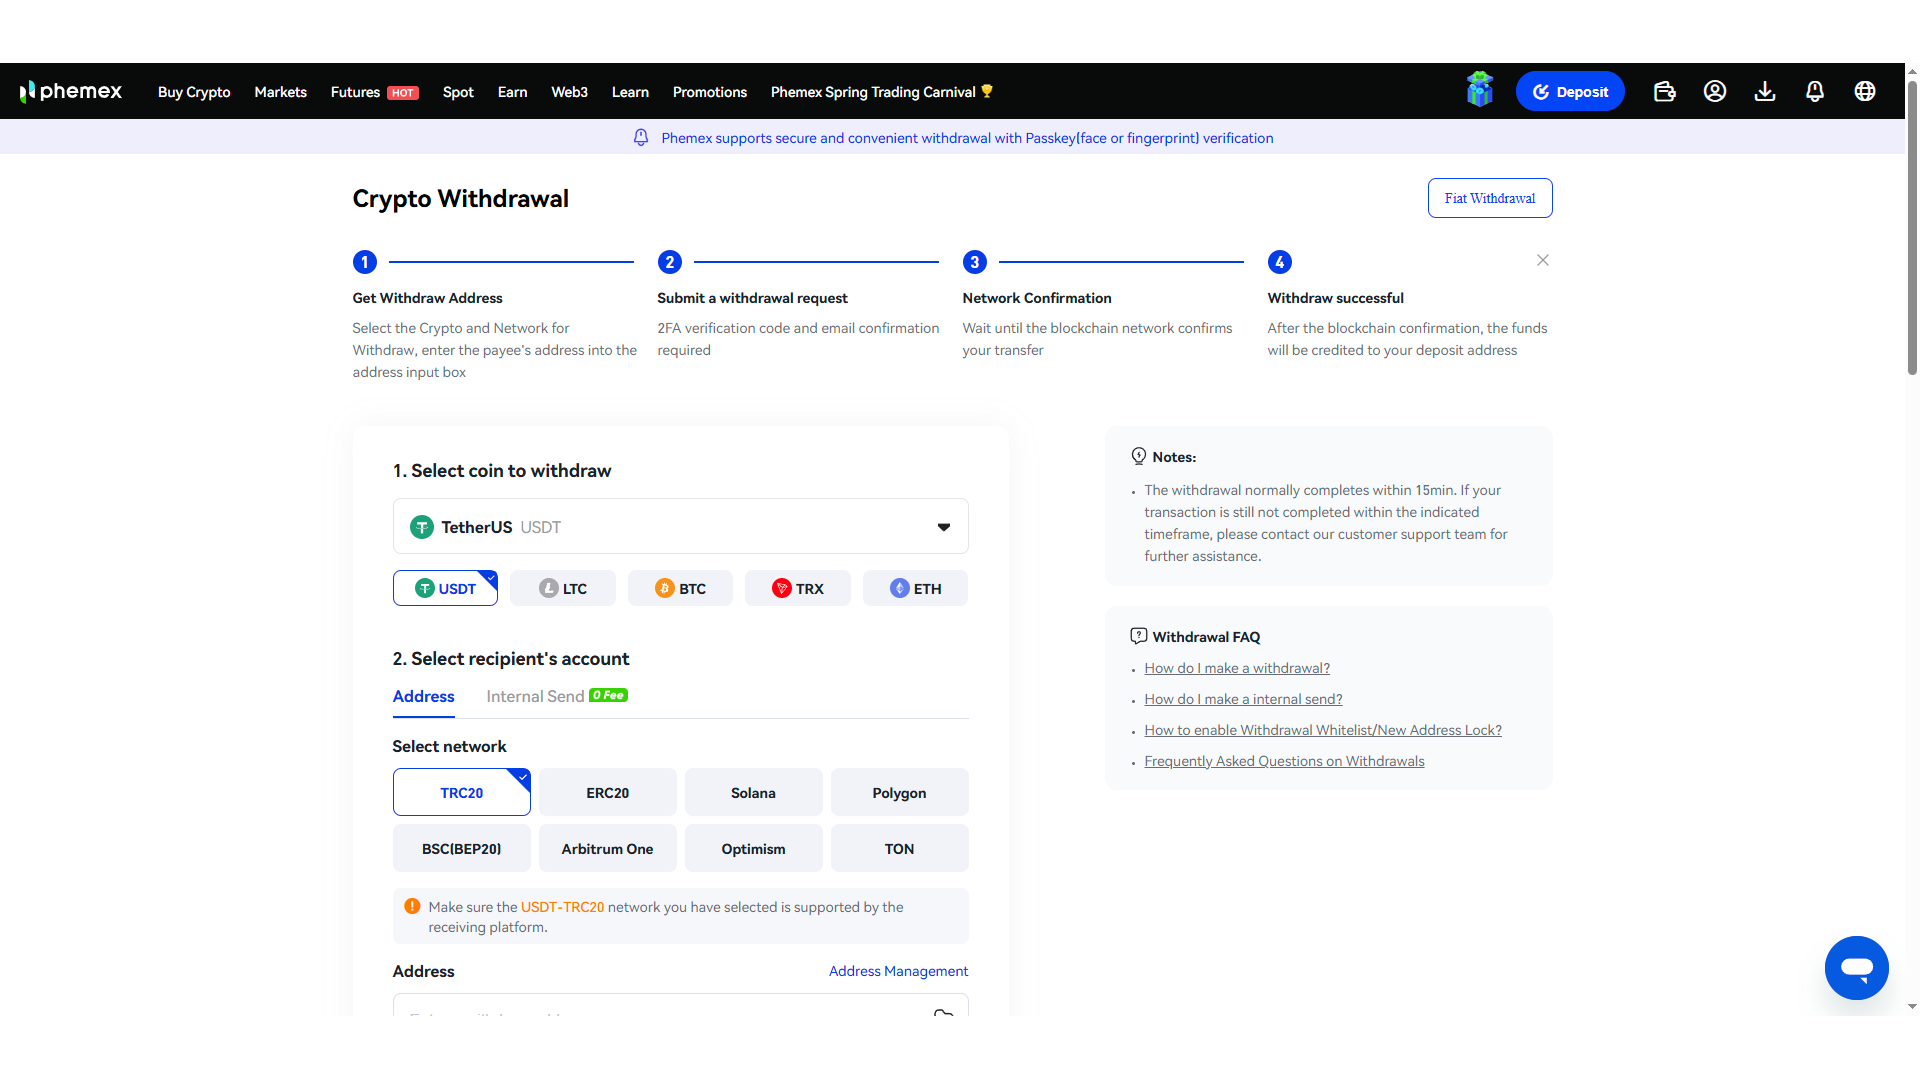Open the Futures menu
1920x1080 pixels.
(x=355, y=91)
